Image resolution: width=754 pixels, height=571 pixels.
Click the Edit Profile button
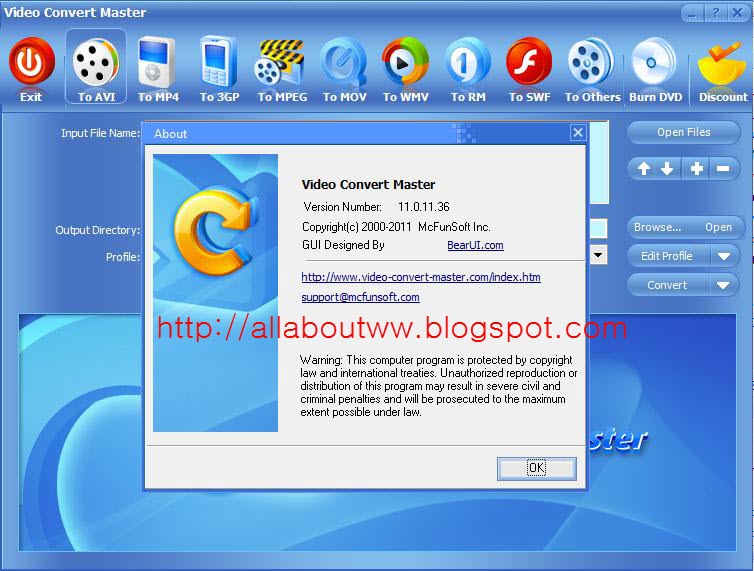pos(666,256)
